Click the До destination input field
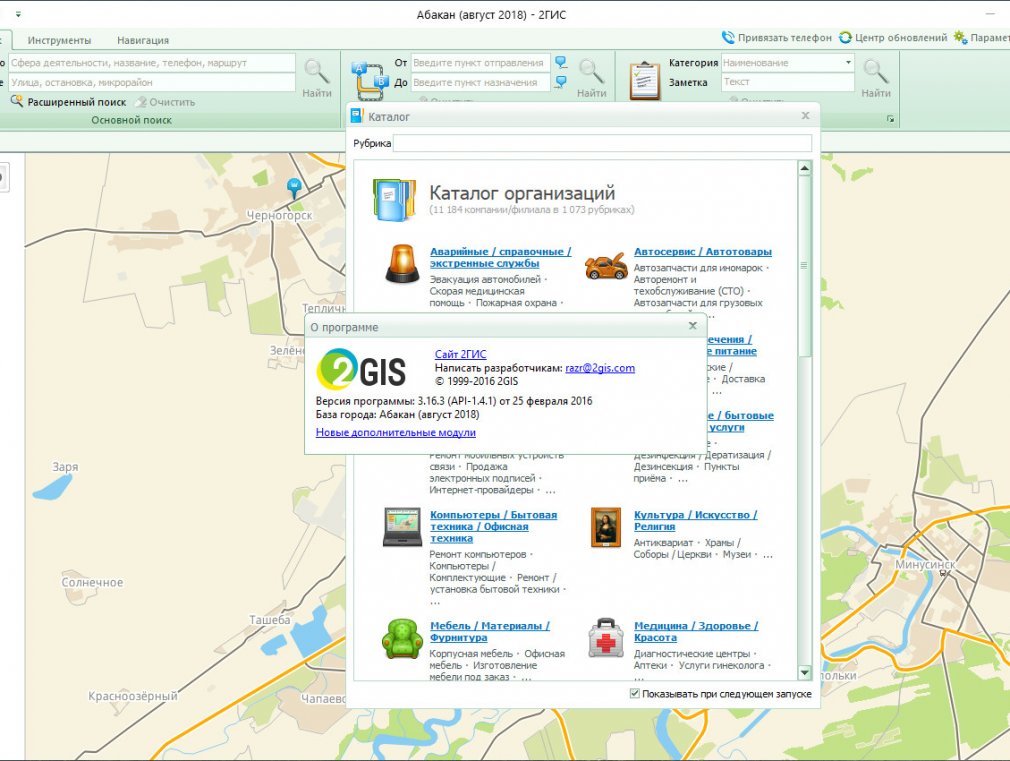1010x761 pixels. [x=481, y=82]
